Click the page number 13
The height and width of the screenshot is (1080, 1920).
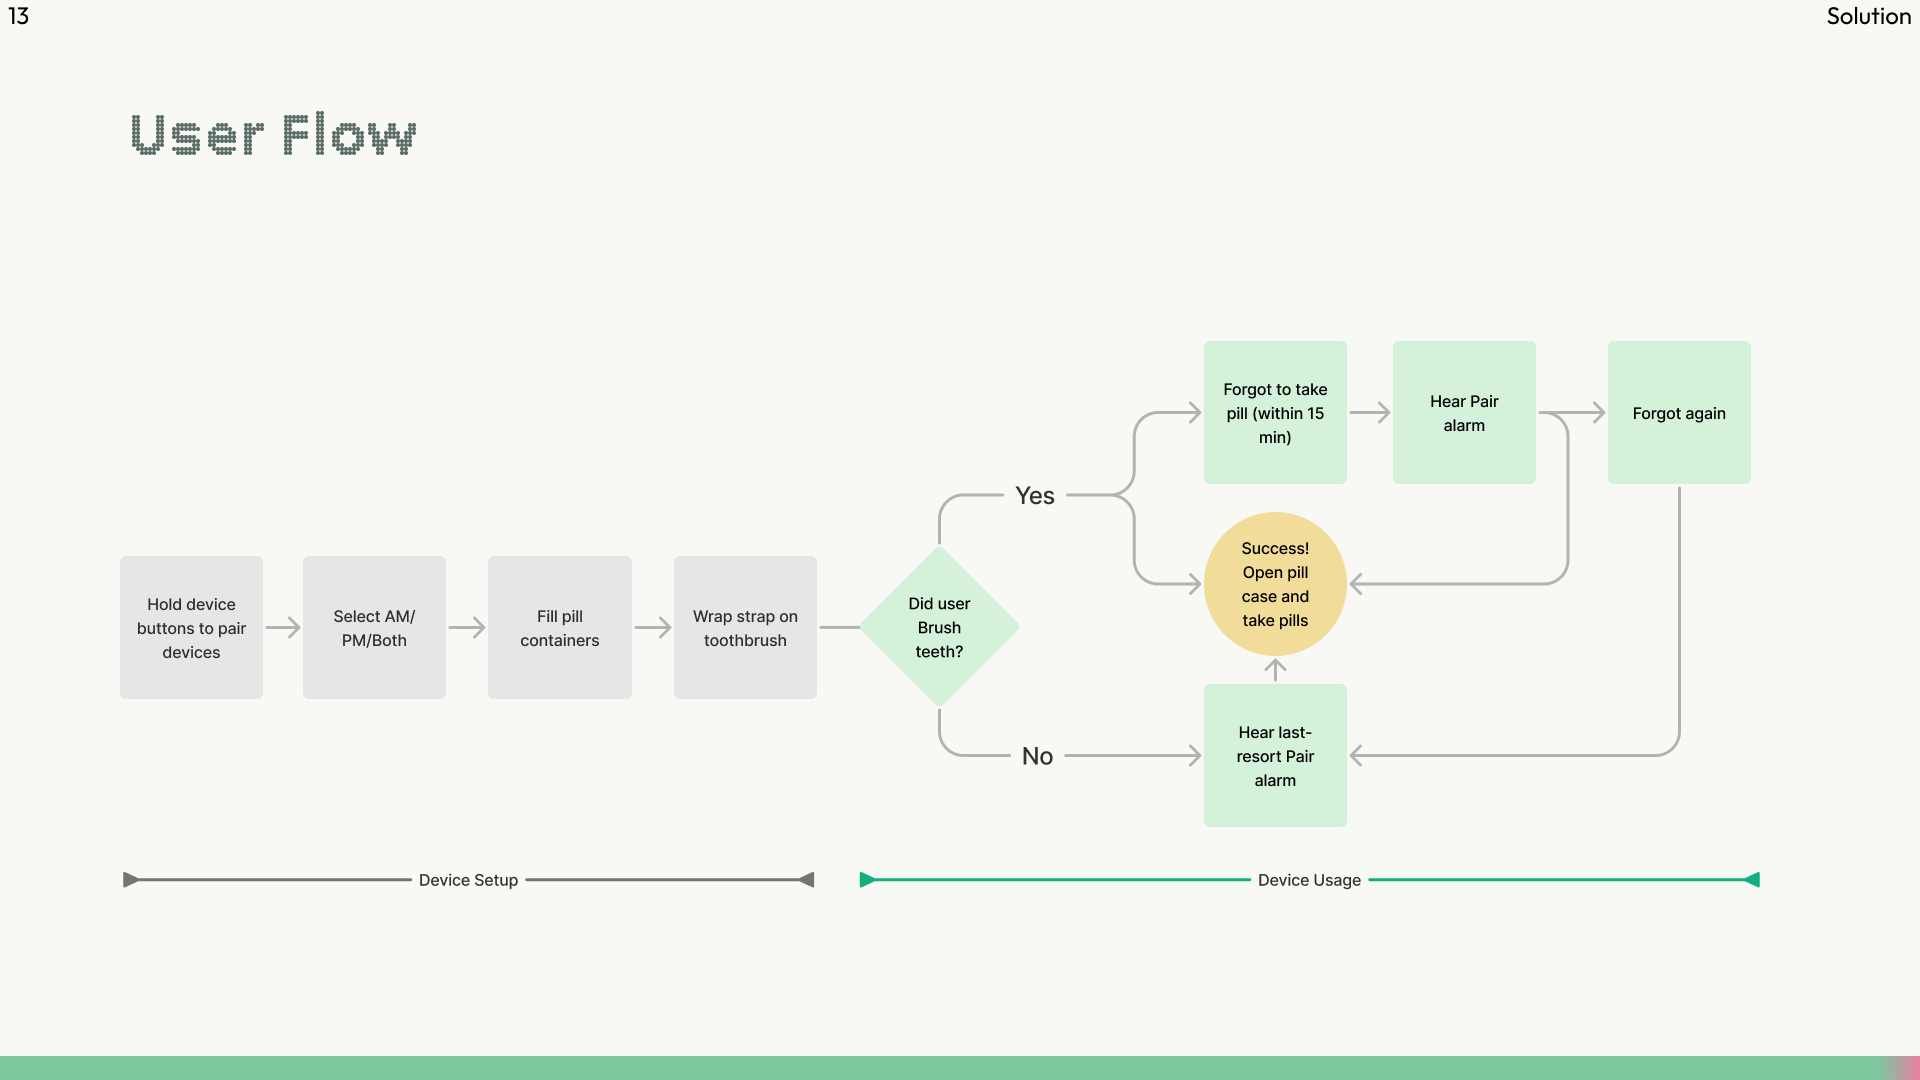click(18, 16)
